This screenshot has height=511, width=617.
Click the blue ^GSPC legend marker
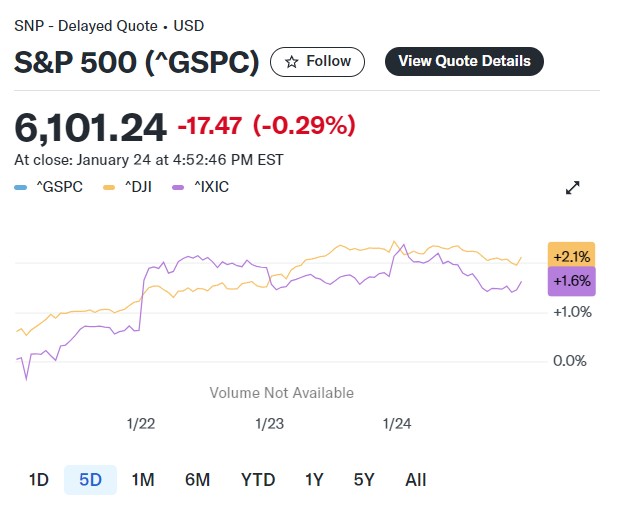[22, 187]
